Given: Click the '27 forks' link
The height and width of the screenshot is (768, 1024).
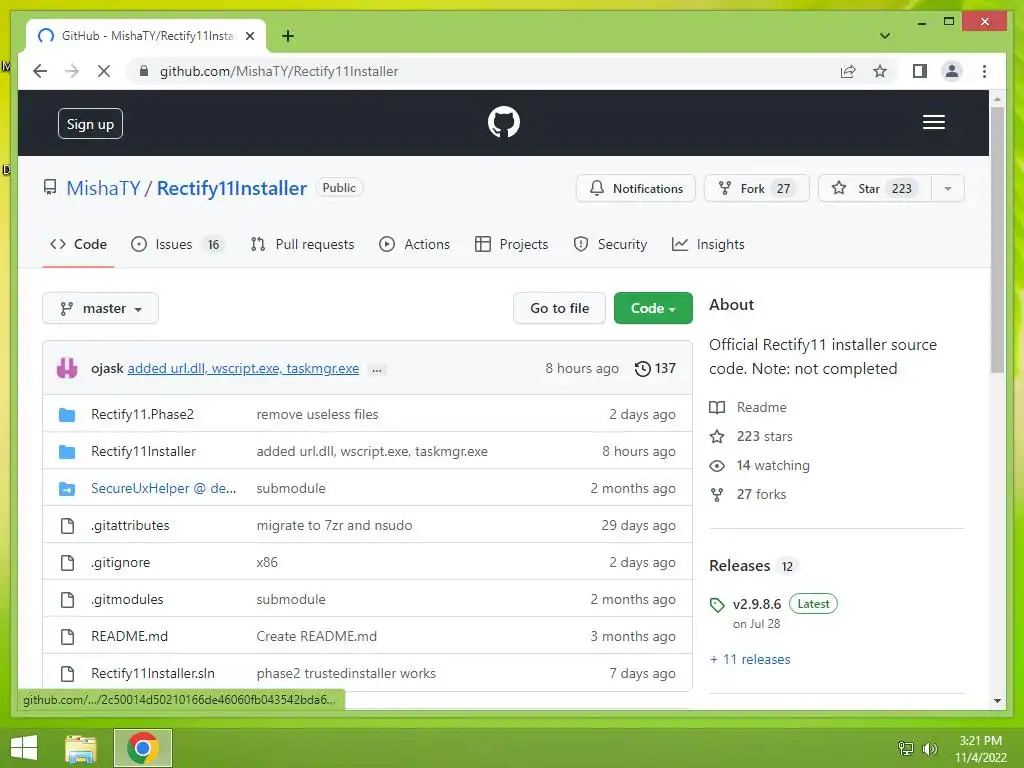Looking at the screenshot, I should click(761, 494).
